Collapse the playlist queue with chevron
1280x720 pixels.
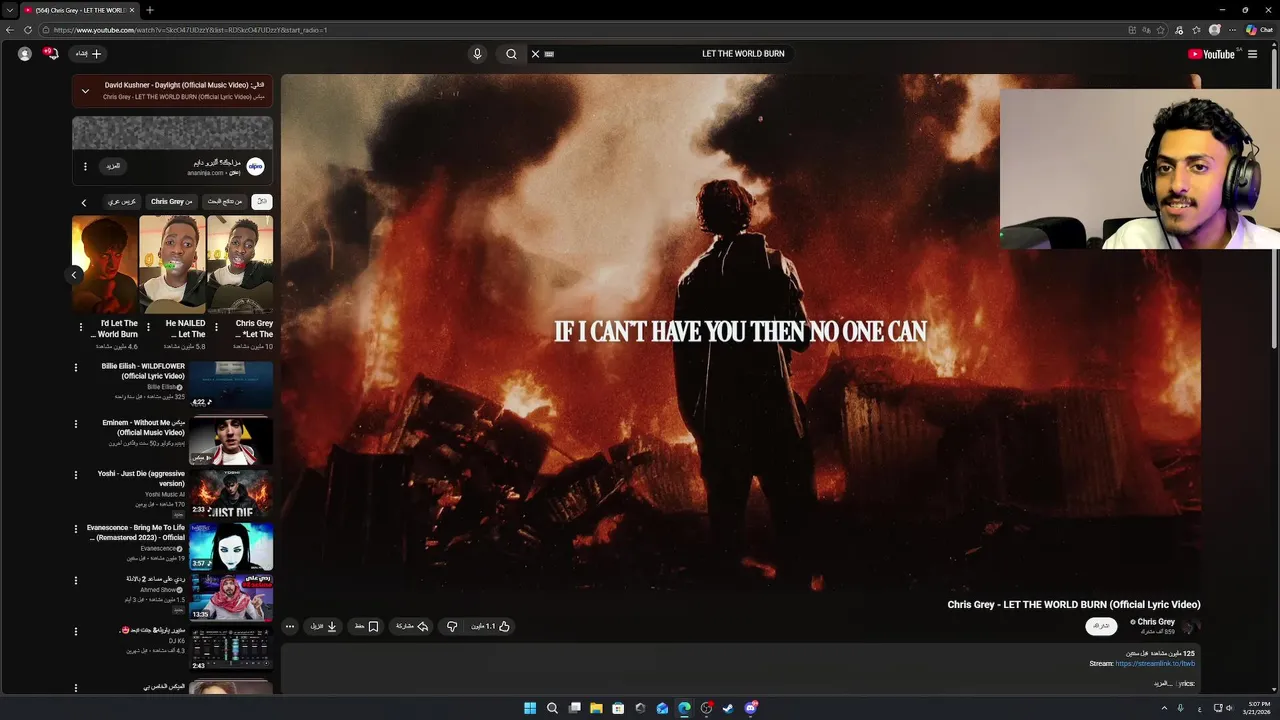(85, 91)
